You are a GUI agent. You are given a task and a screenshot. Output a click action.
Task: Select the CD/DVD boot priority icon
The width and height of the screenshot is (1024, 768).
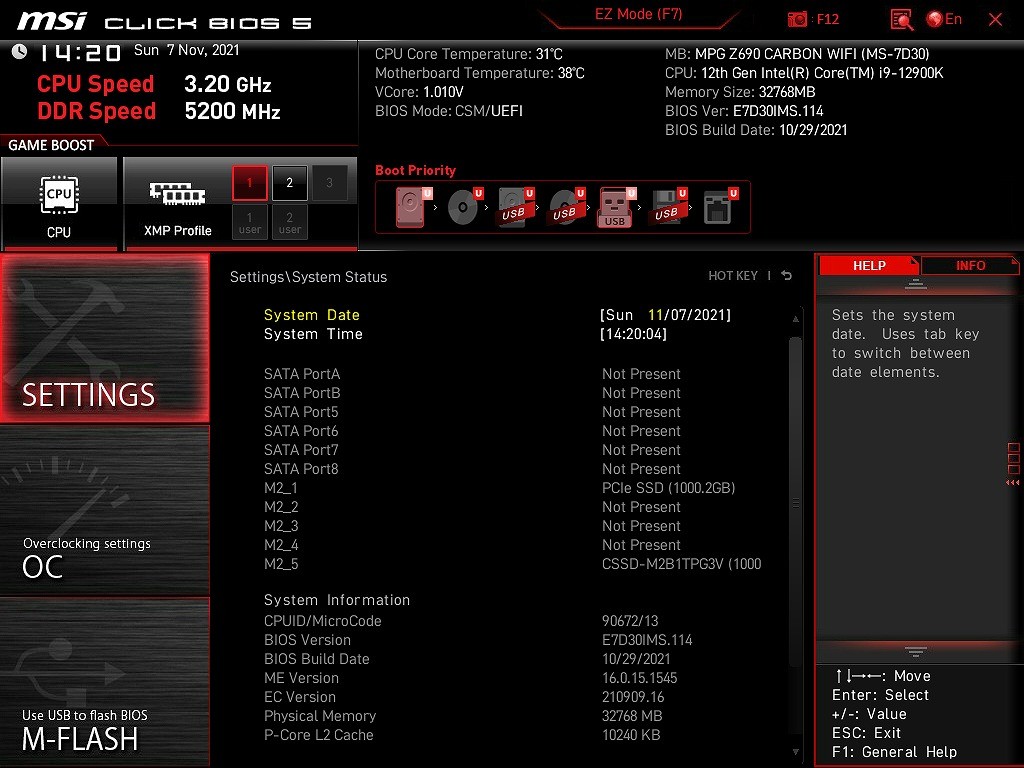(465, 207)
